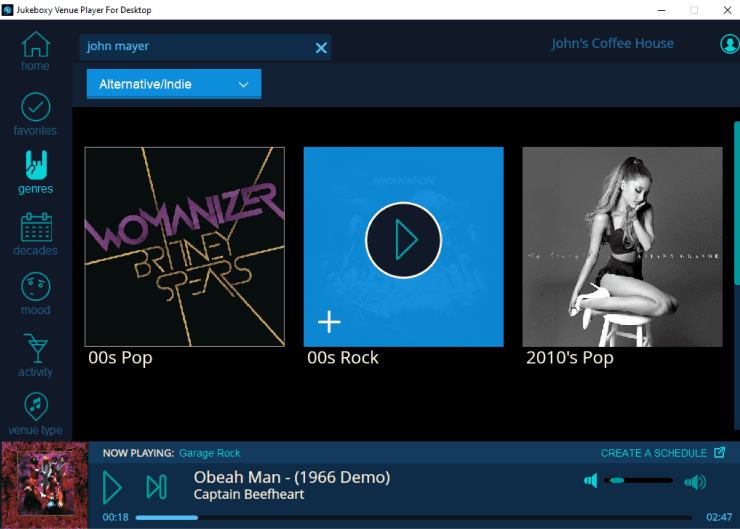Click the 00s Pop label

[120, 358]
